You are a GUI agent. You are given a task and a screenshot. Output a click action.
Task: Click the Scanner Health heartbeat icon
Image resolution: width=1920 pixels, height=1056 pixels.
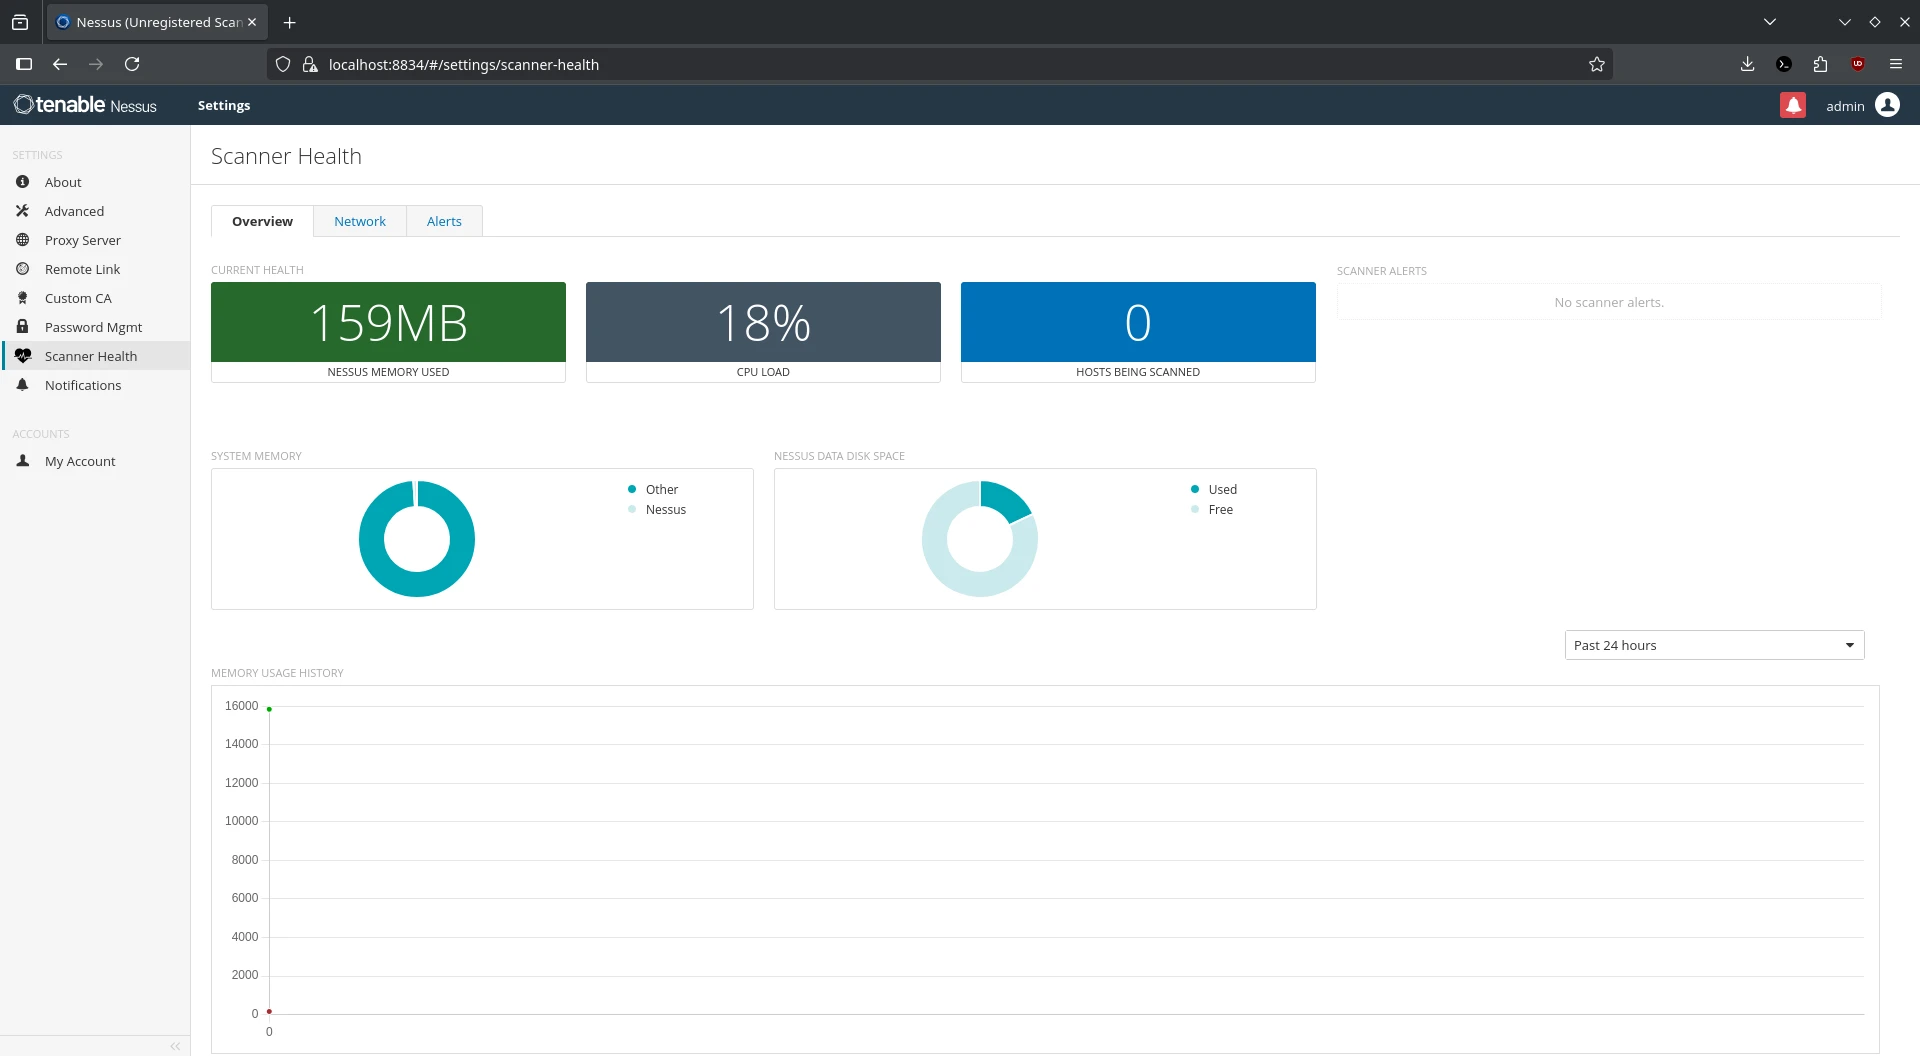(x=23, y=356)
